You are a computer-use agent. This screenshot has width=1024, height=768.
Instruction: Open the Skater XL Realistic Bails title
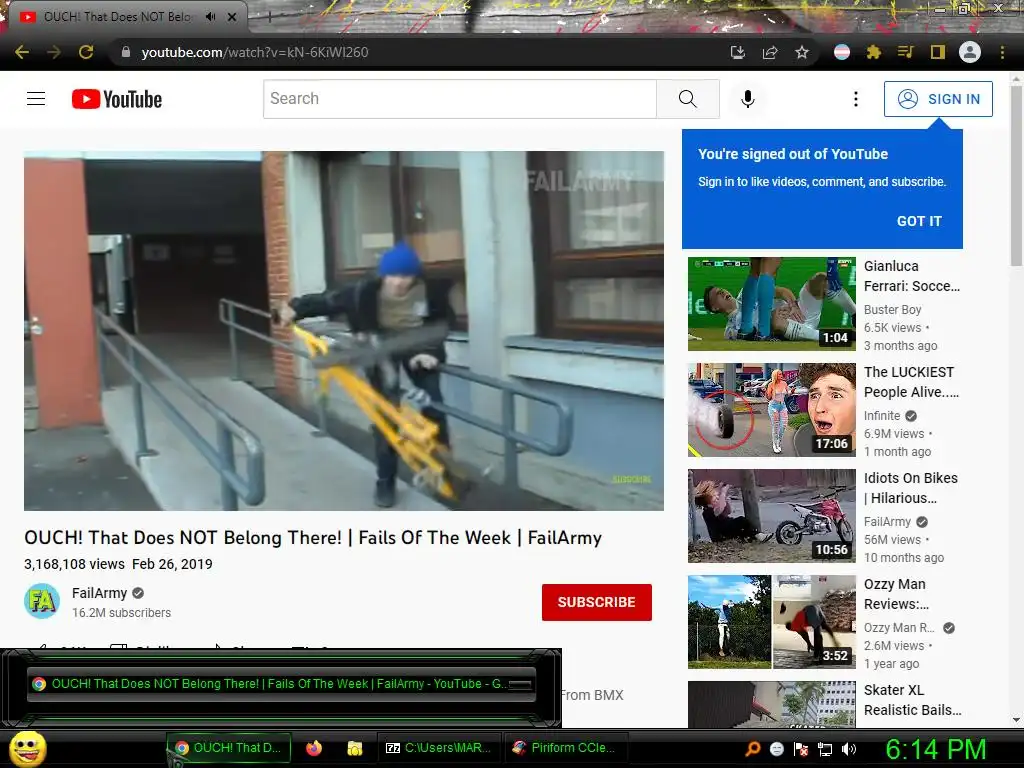912,700
